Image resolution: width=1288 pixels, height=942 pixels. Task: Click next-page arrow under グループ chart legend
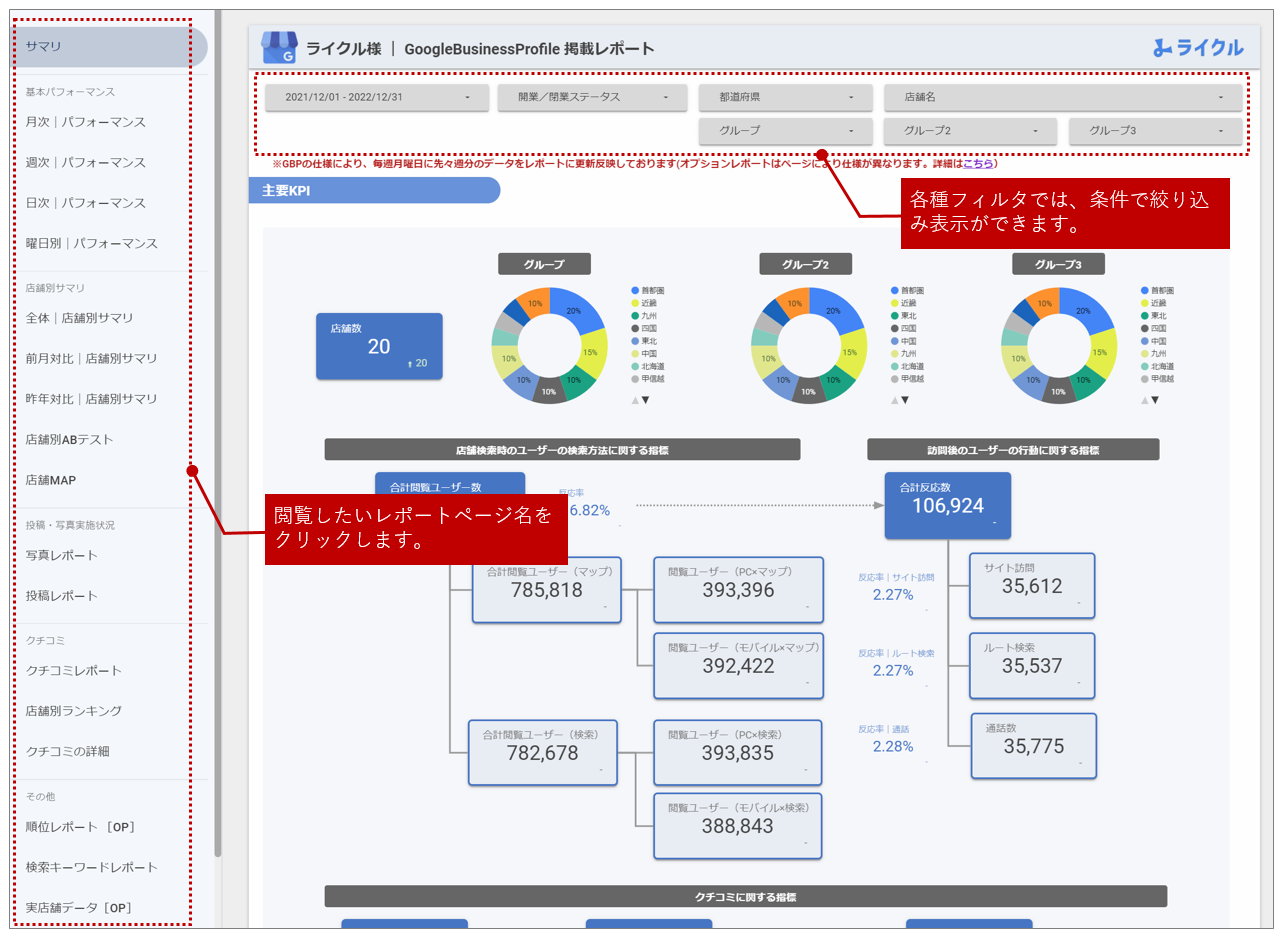pyautogui.click(x=645, y=400)
